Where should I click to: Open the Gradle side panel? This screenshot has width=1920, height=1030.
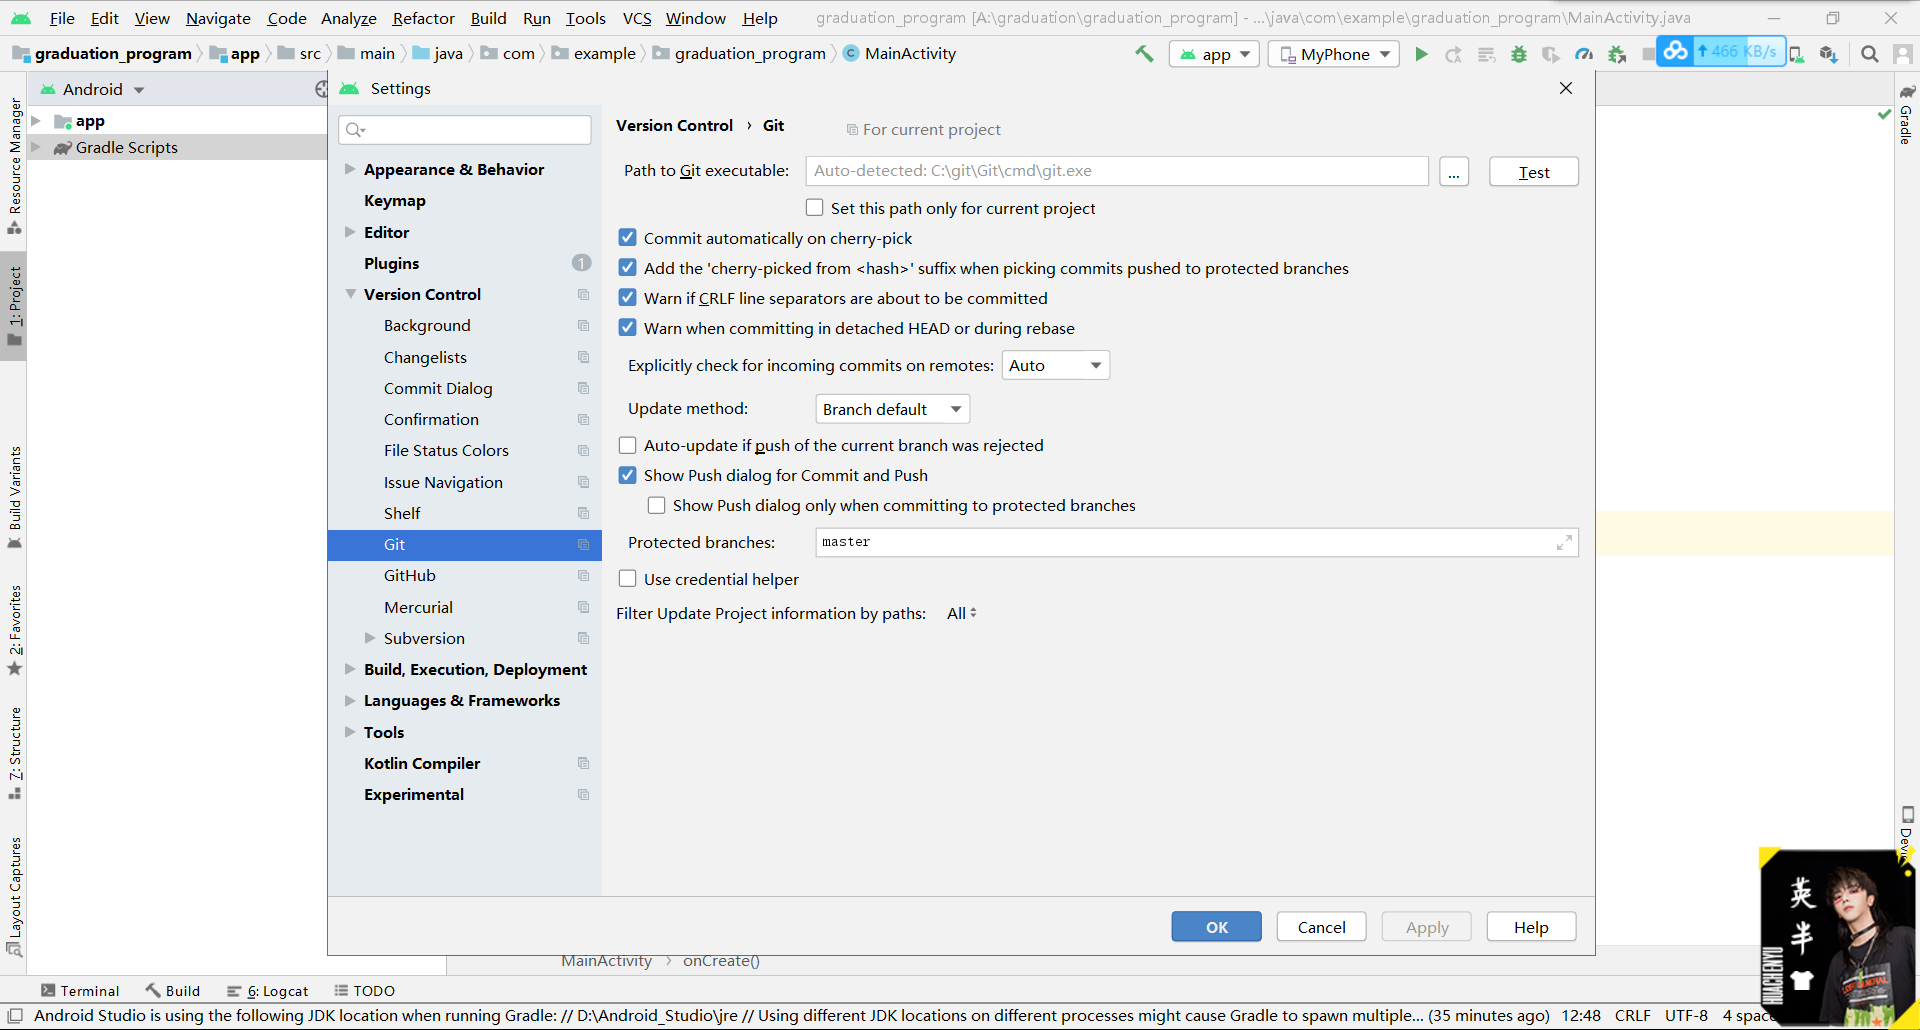coord(1906,115)
